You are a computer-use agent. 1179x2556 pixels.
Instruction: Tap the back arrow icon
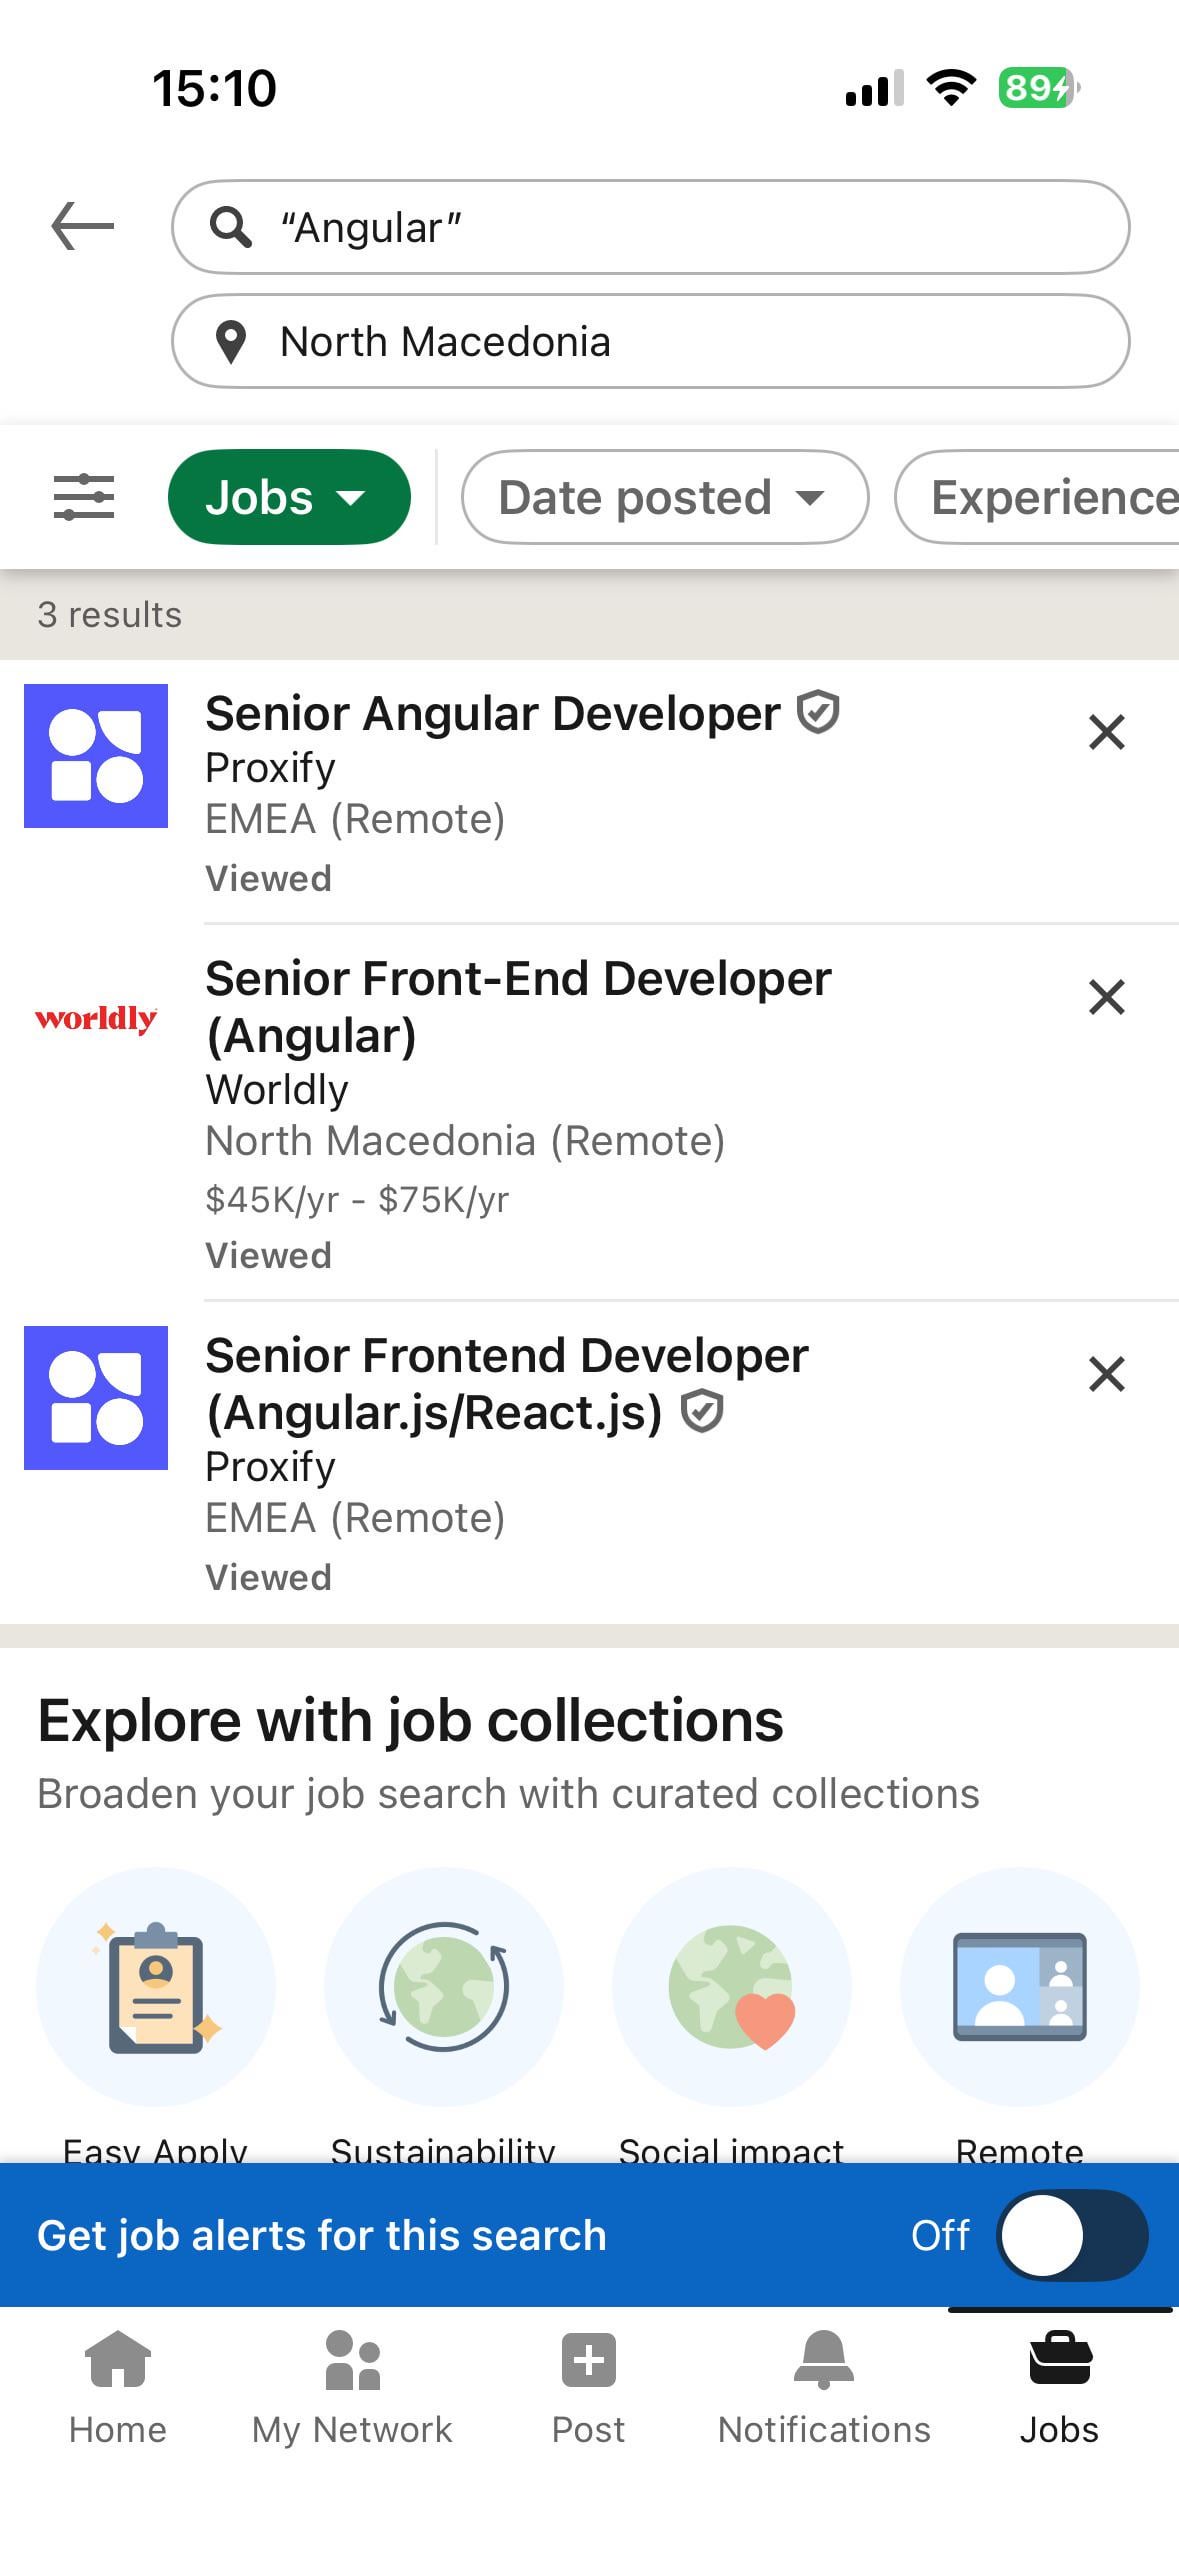point(83,226)
